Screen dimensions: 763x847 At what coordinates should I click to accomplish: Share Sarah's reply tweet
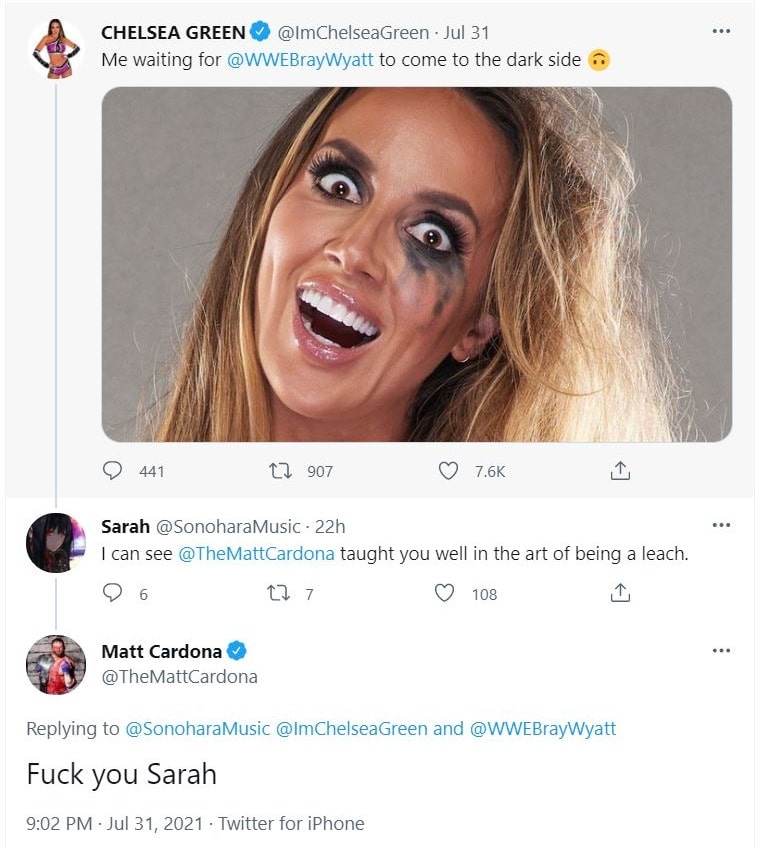(x=620, y=594)
